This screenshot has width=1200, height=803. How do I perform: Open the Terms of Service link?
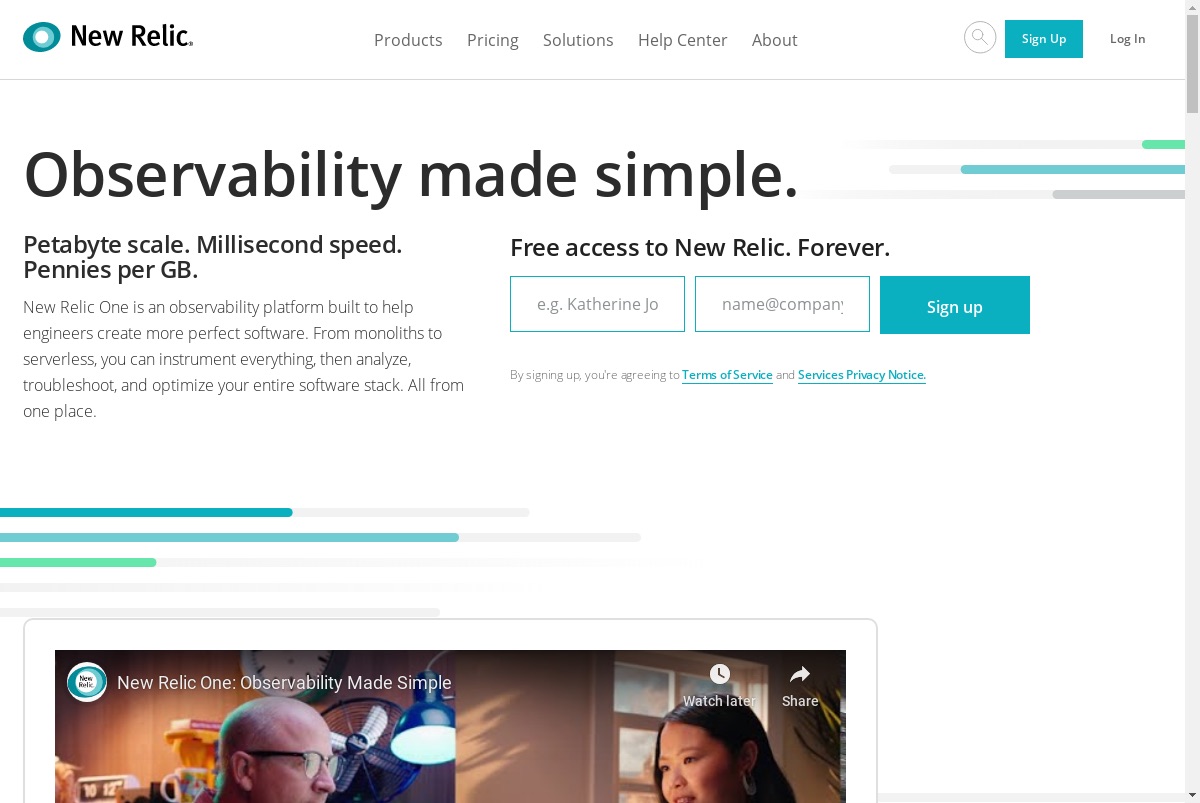tap(727, 375)
